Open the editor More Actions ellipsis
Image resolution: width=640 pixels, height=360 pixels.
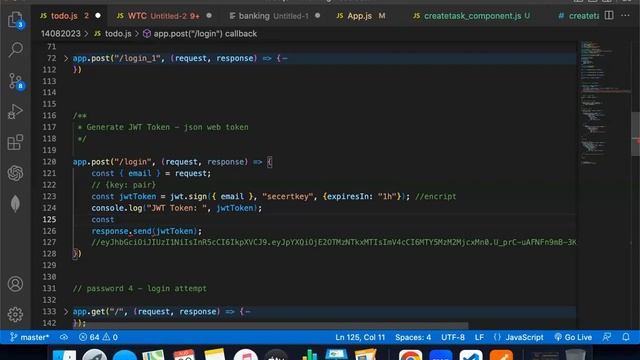click(x=625, y=16)
